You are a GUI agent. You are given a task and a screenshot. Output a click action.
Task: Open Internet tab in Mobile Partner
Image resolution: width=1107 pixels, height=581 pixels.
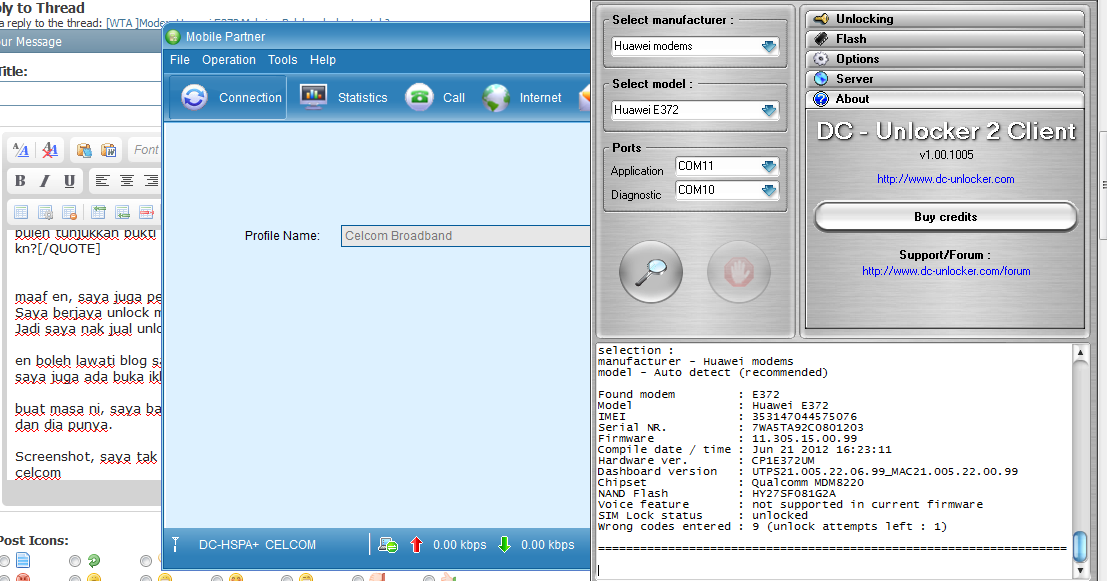pos(522,97)
